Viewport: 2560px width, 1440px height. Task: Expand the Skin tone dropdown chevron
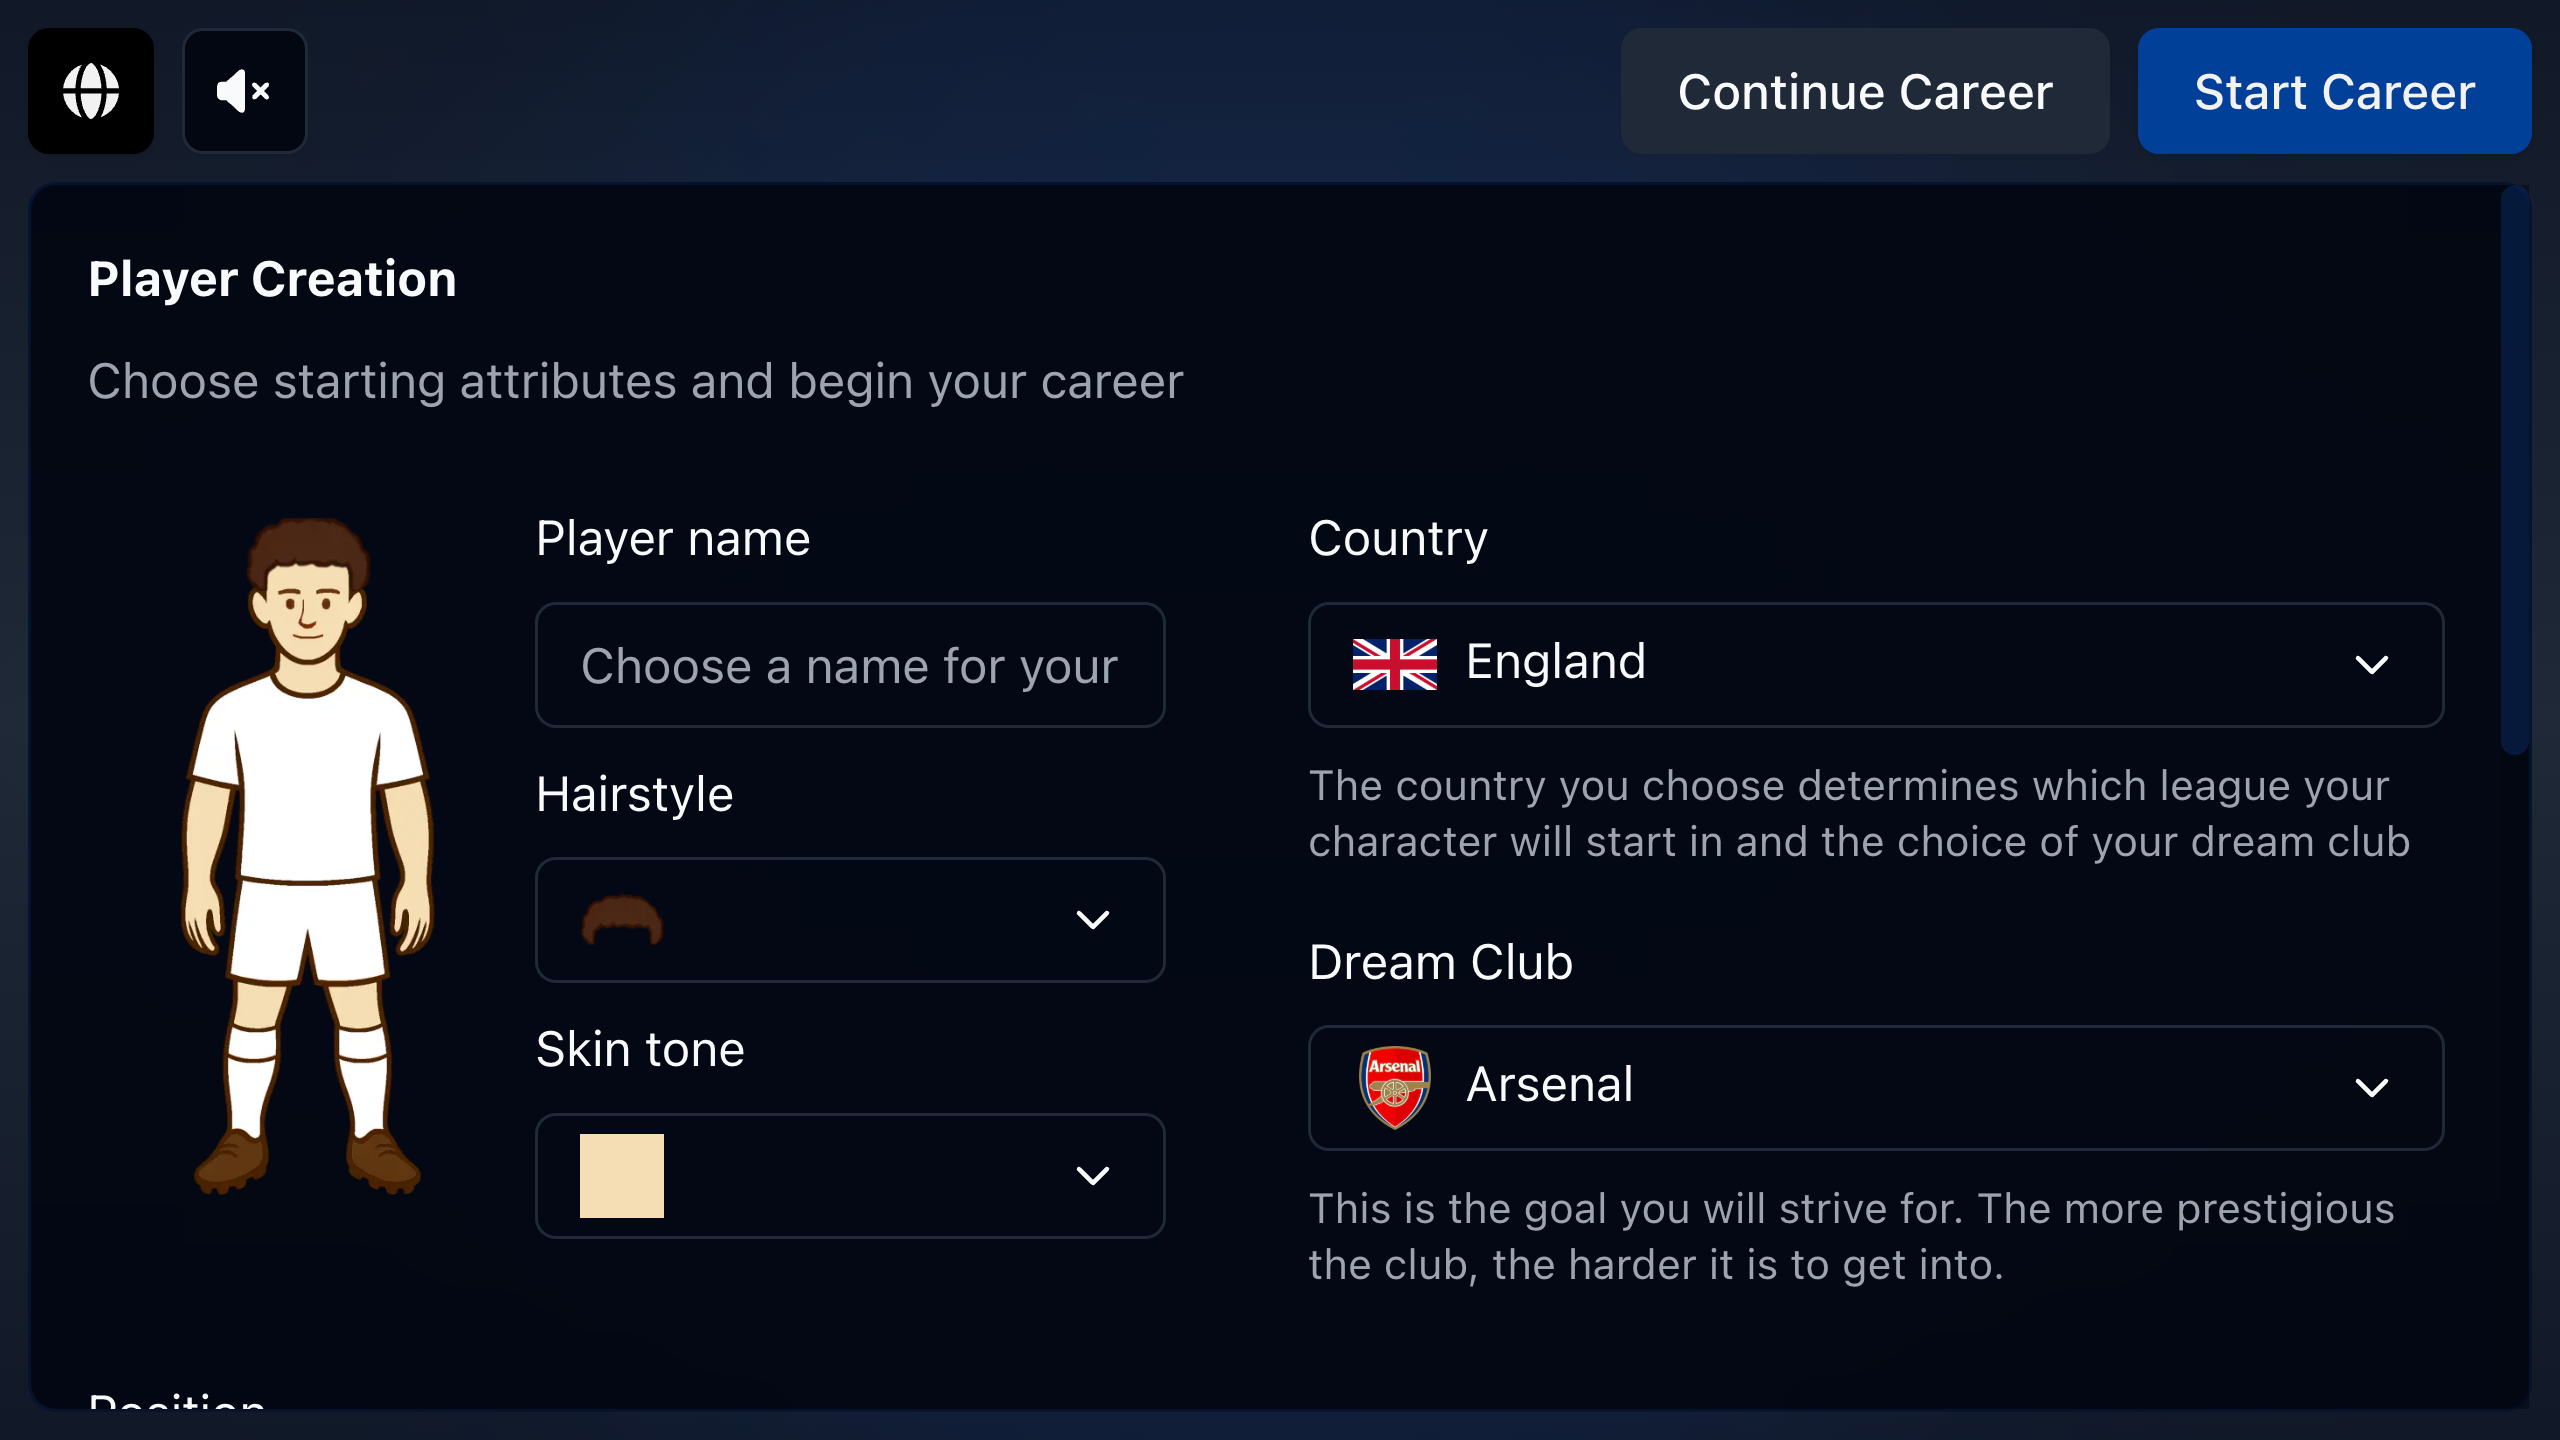point(1092,1176)
